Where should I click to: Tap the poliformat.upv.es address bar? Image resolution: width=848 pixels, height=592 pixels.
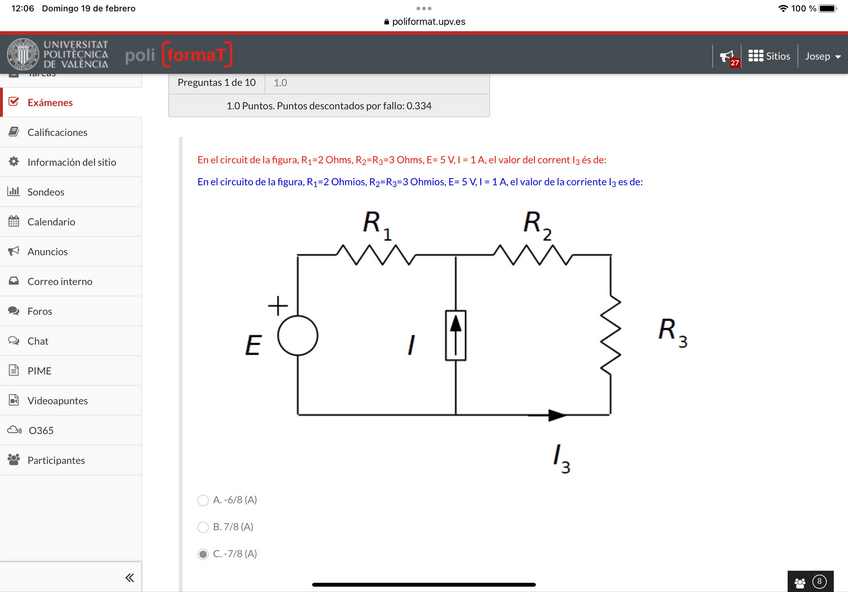coord(424,21)
